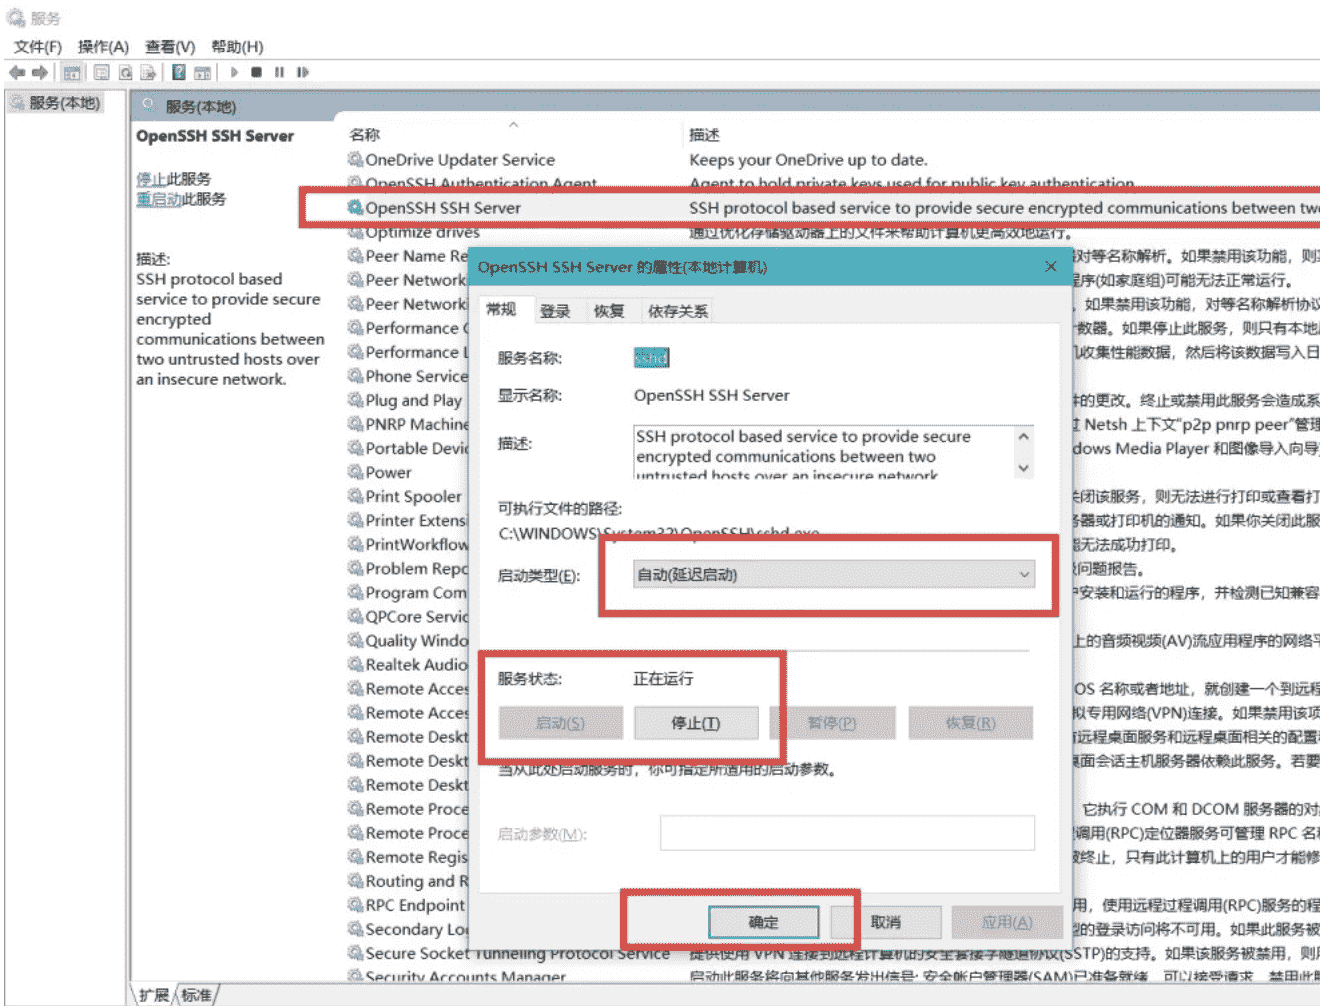
Task: Close the OpenSSH SSH Server properties dialog
Action: [1050, 266]
